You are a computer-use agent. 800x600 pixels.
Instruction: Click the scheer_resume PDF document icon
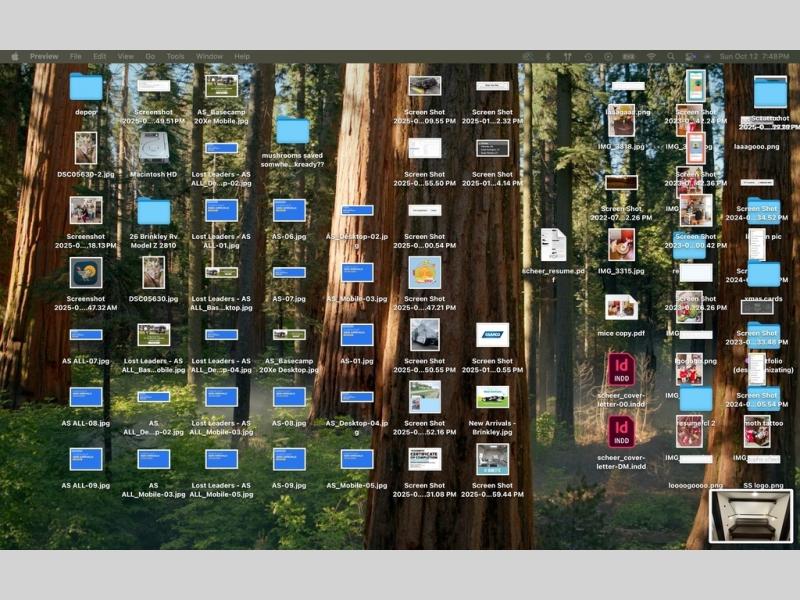pyautogui.click(x=553, y=244)
